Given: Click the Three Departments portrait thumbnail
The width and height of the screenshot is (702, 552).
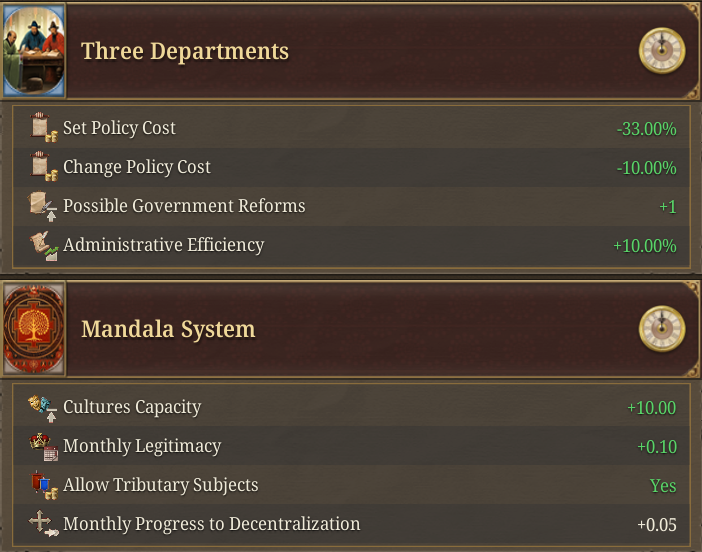Looking at the screenshot, I should click(x=34, y=51).
